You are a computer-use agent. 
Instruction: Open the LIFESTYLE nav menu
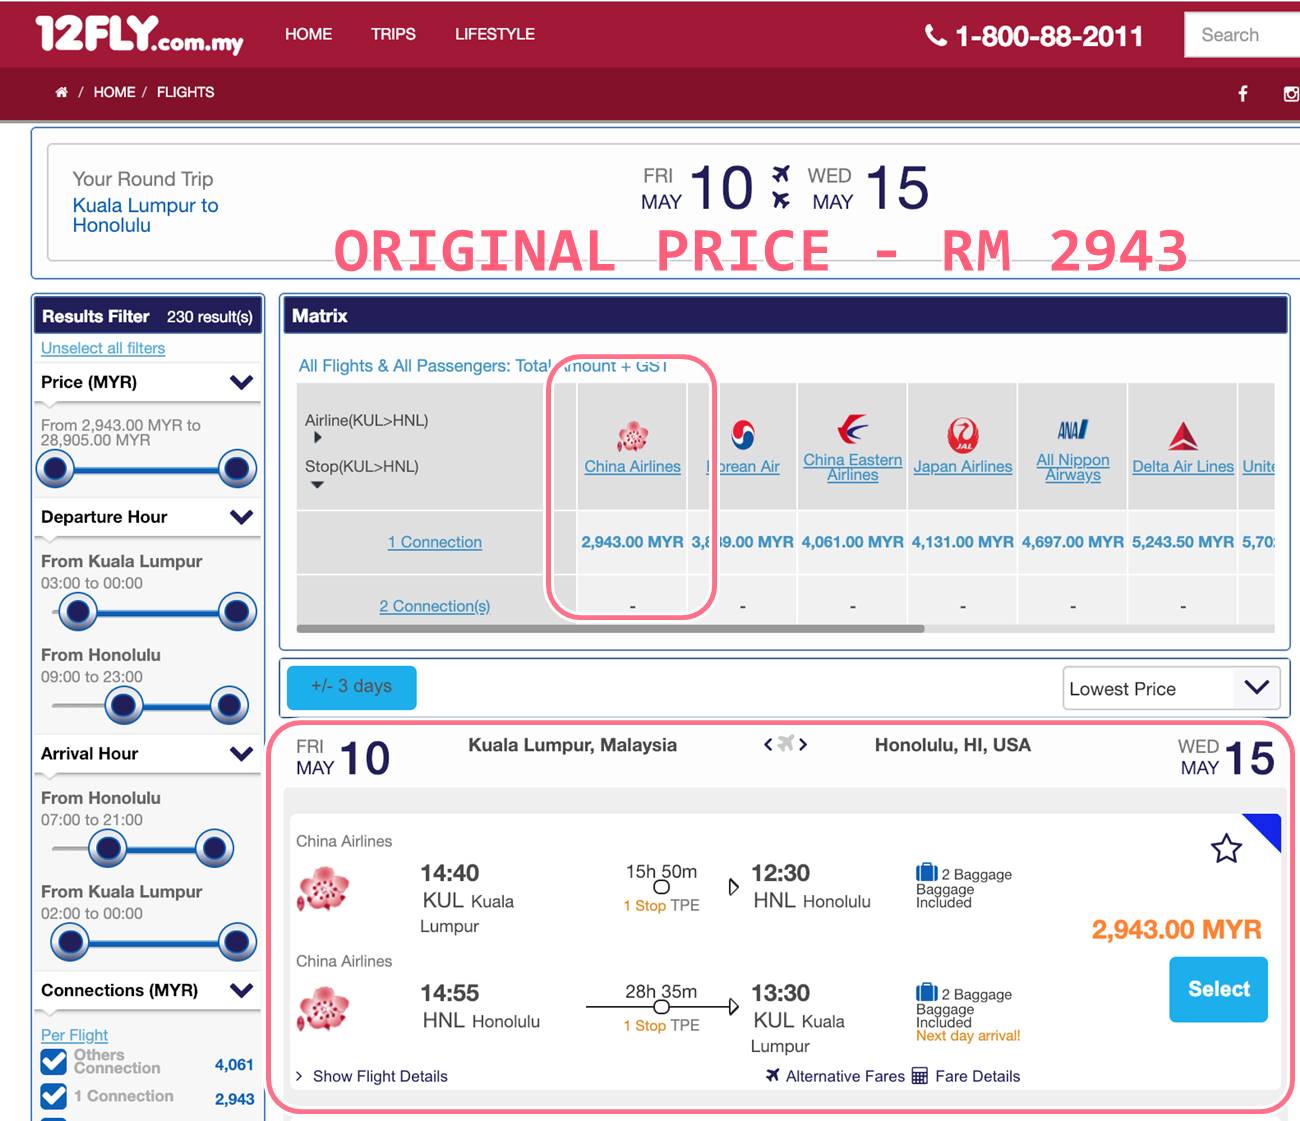(x=495, y=34)
